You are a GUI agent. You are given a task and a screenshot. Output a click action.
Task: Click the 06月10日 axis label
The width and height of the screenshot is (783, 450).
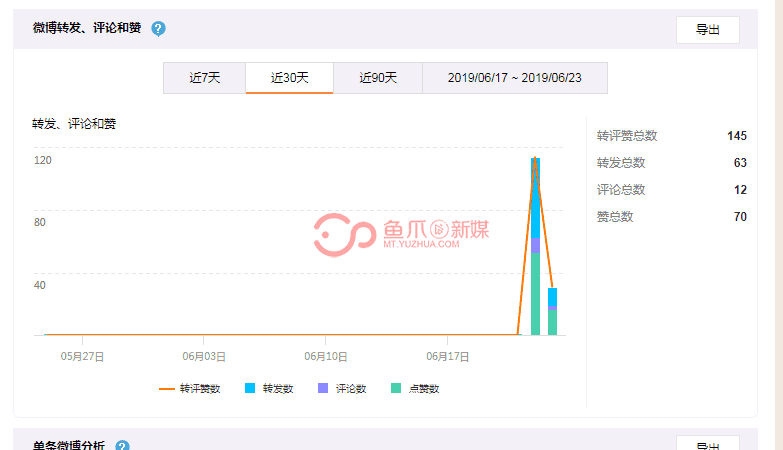(x=326, y=357)
